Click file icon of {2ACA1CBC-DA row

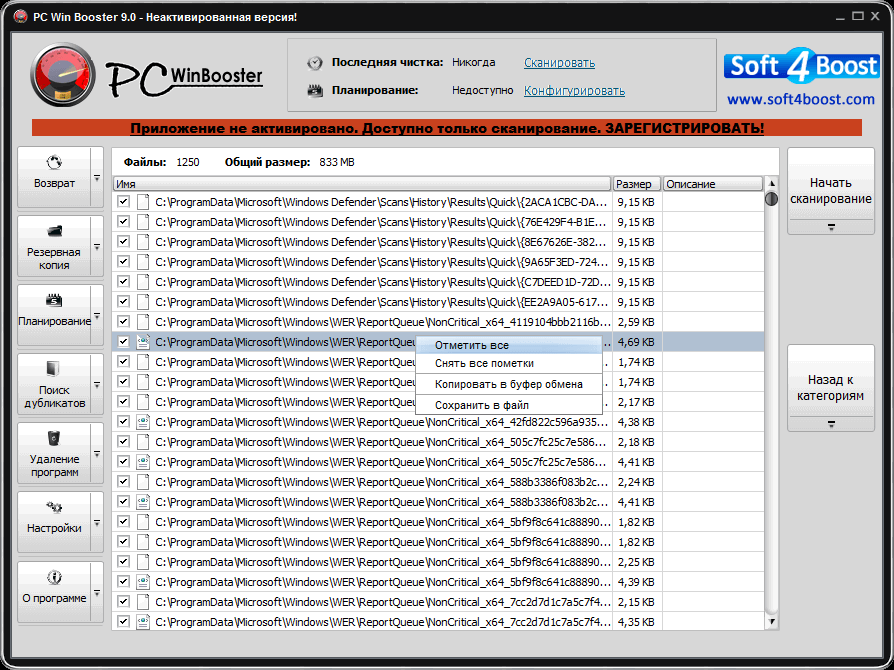[143, 202]
